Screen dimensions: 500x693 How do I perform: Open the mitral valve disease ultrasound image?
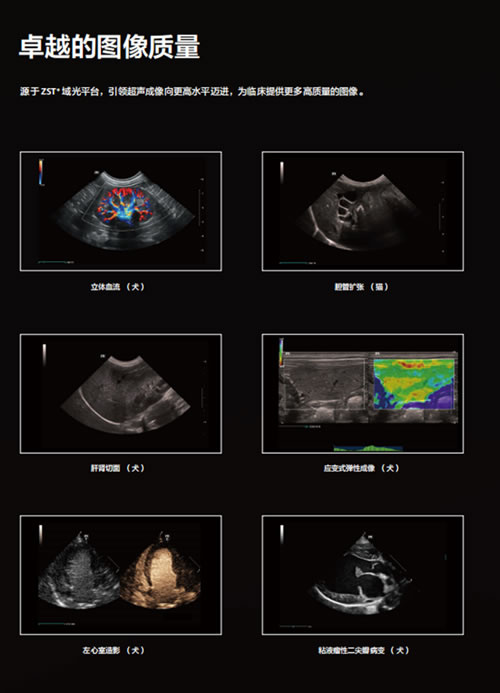363,575
